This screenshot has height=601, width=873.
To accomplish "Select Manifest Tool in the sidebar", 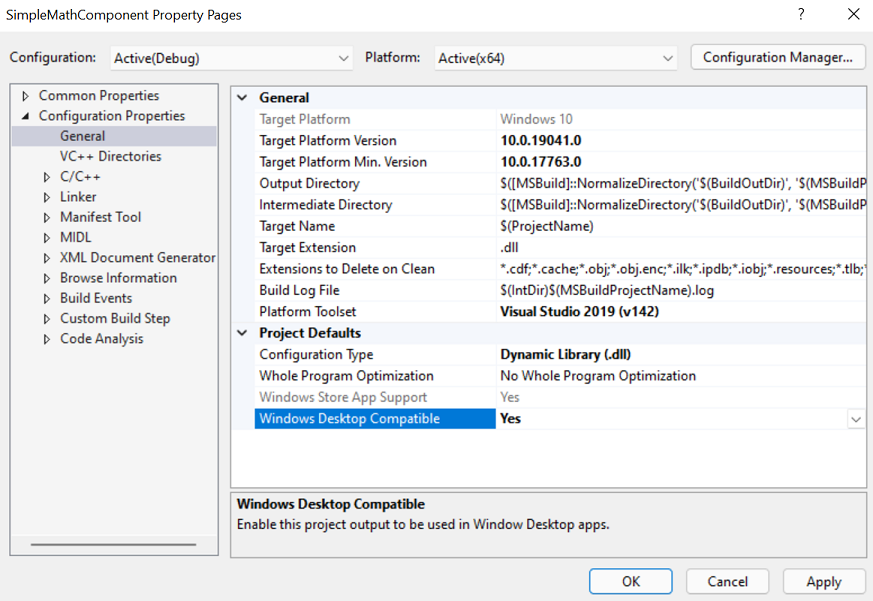I will [100, 217].
